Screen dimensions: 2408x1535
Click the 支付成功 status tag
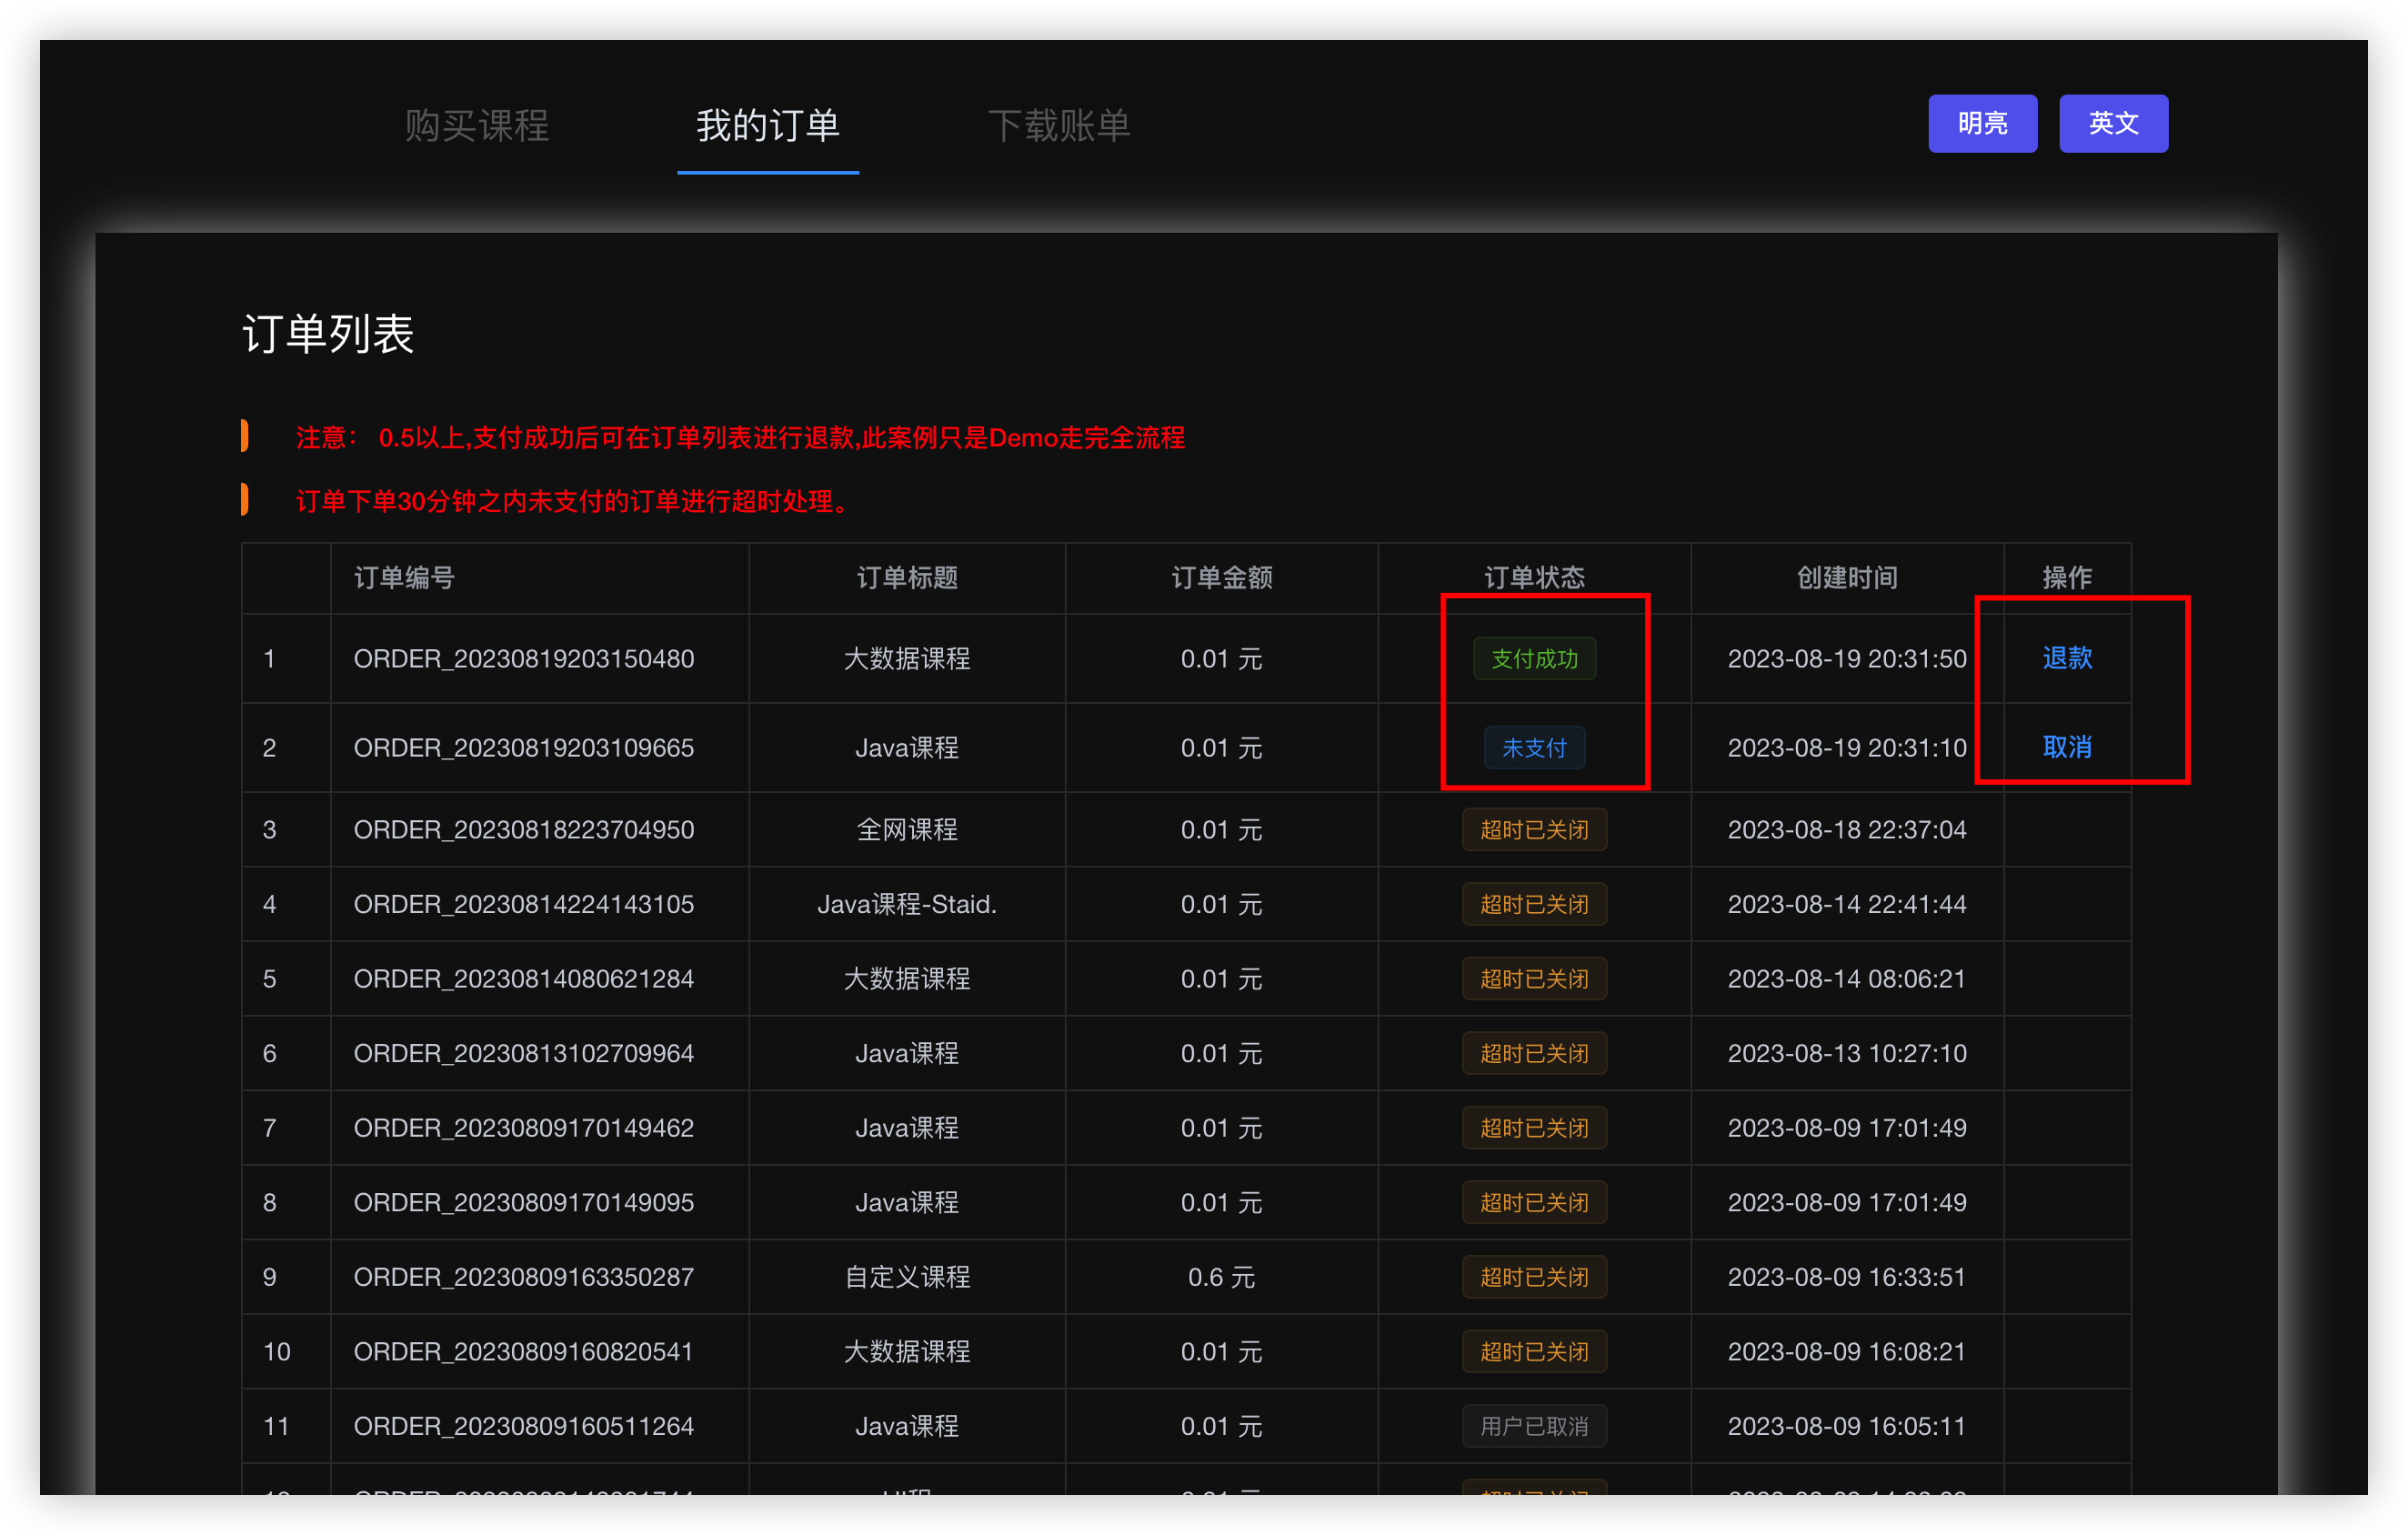point(1533,659)
